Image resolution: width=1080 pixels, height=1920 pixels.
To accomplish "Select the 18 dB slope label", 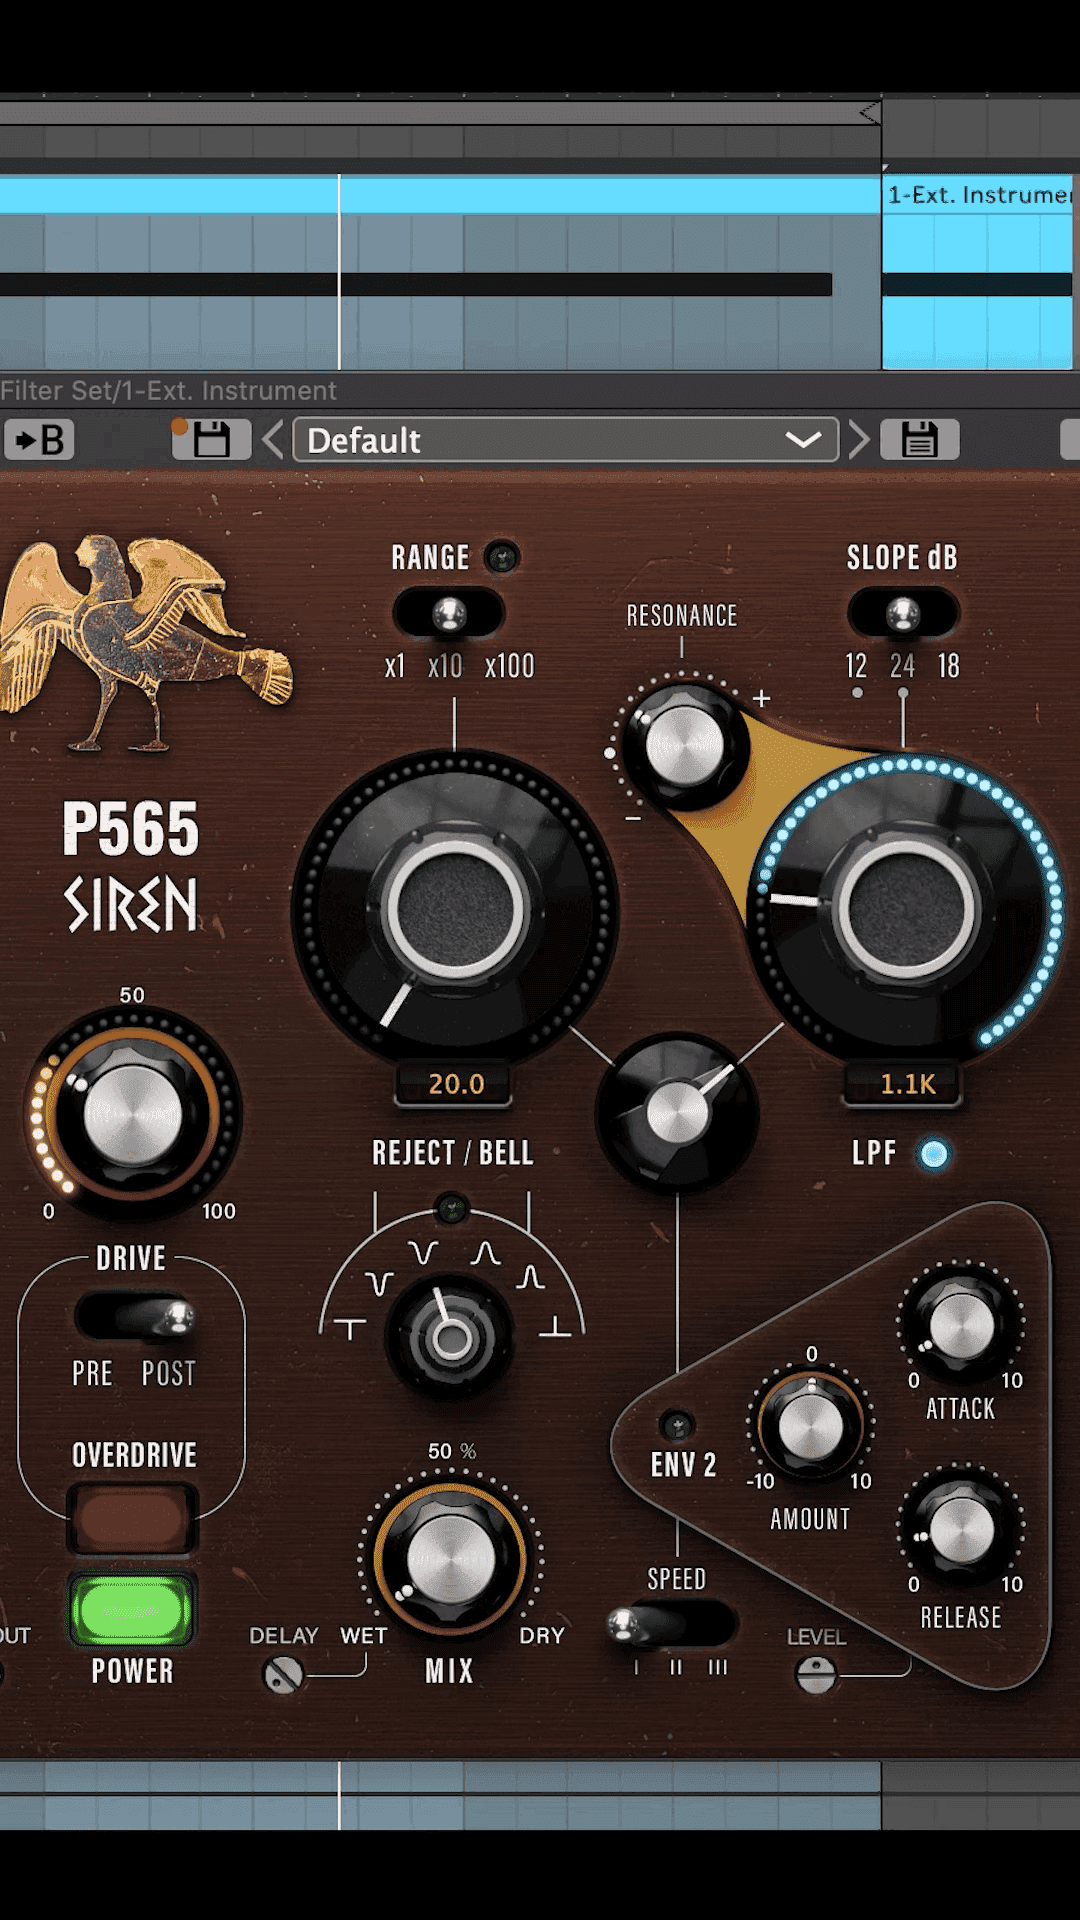I will tap(949, 666).
